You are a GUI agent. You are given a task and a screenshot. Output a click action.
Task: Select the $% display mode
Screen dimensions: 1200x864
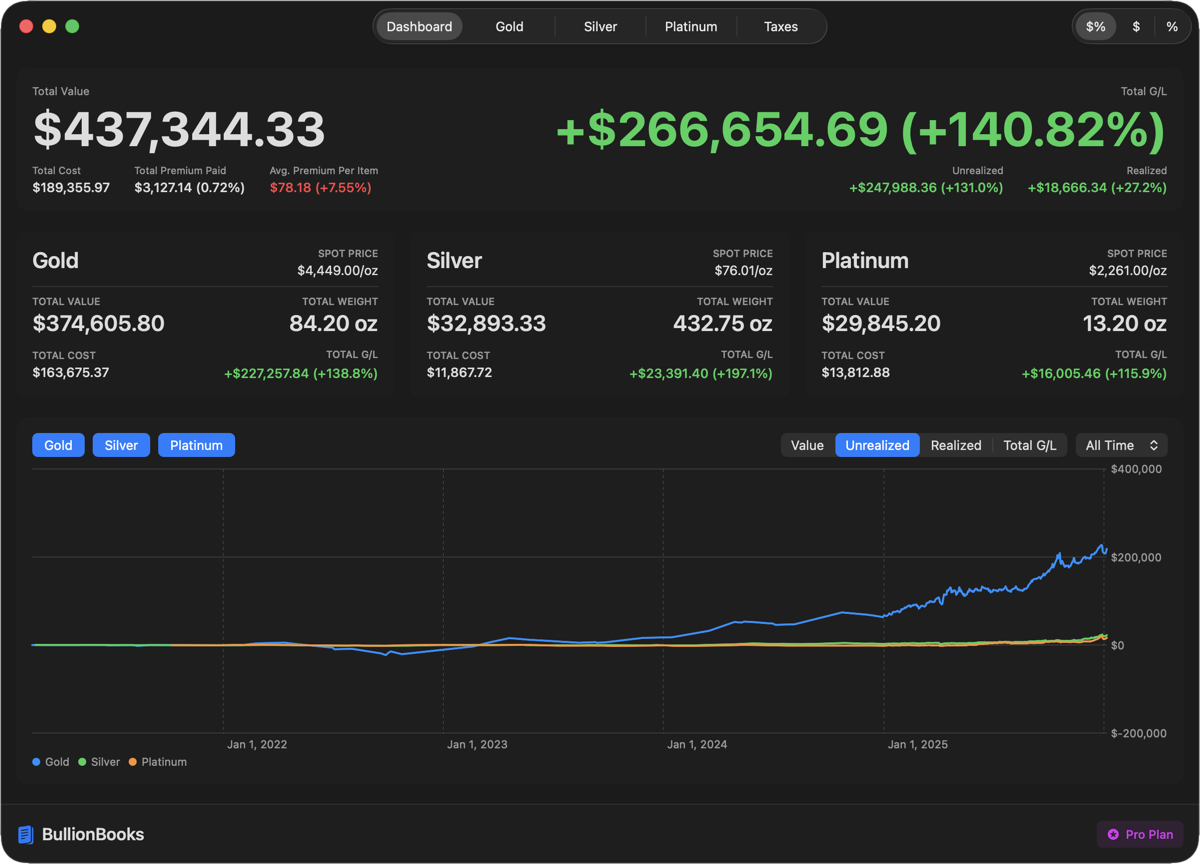click(1096, 27)
